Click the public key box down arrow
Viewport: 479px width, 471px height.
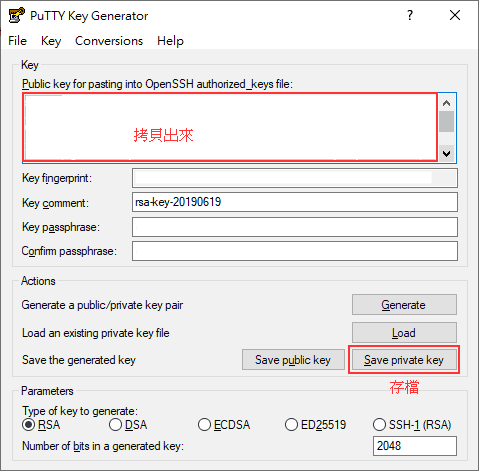(447, 154)
